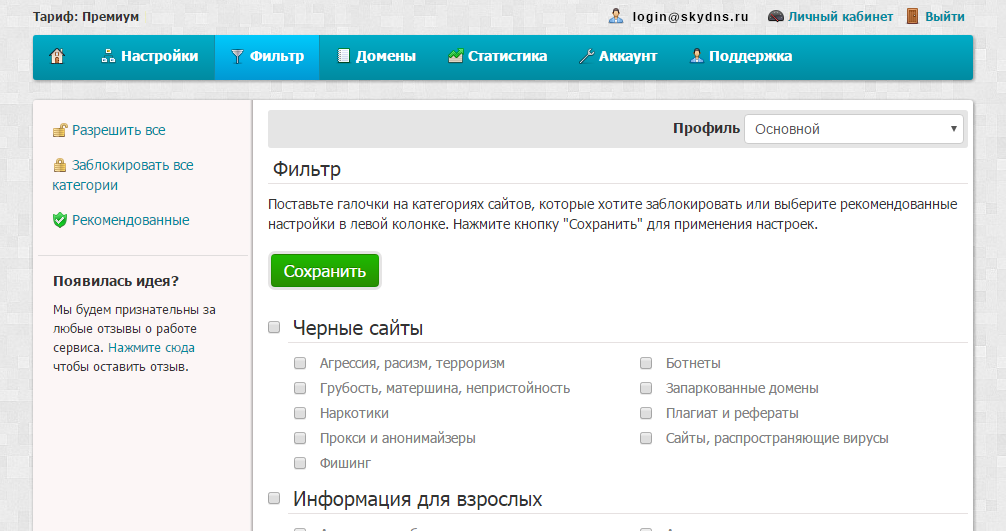Follow the Нажмите сюда feedback link
The height and width of the screenshot is (531, 1006).
point(151,348)
